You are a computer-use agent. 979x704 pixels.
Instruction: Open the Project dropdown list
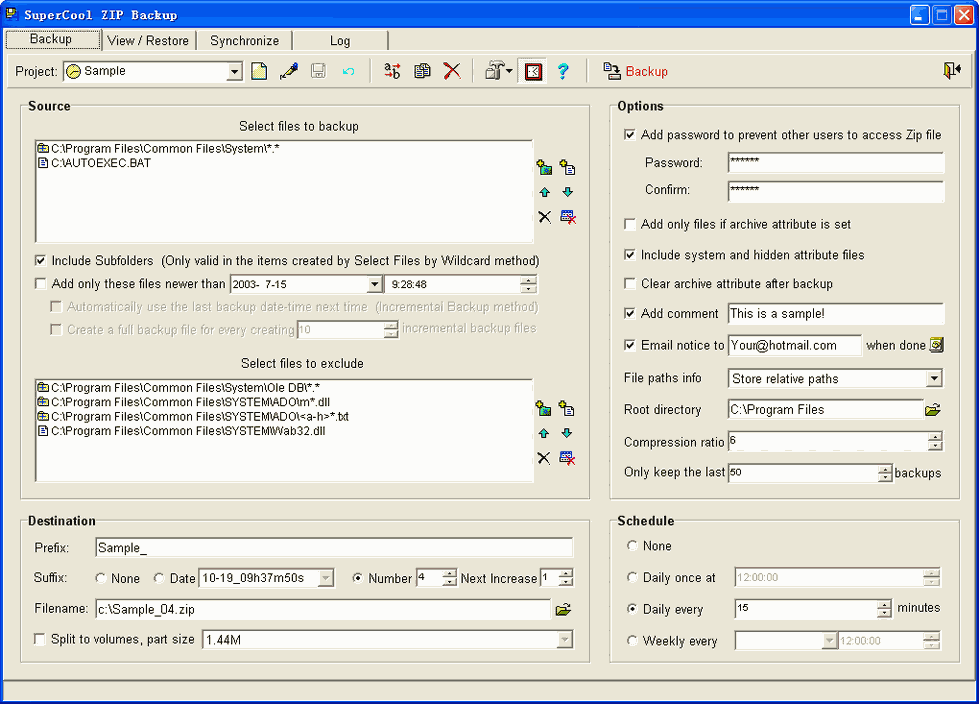[235, 72]
